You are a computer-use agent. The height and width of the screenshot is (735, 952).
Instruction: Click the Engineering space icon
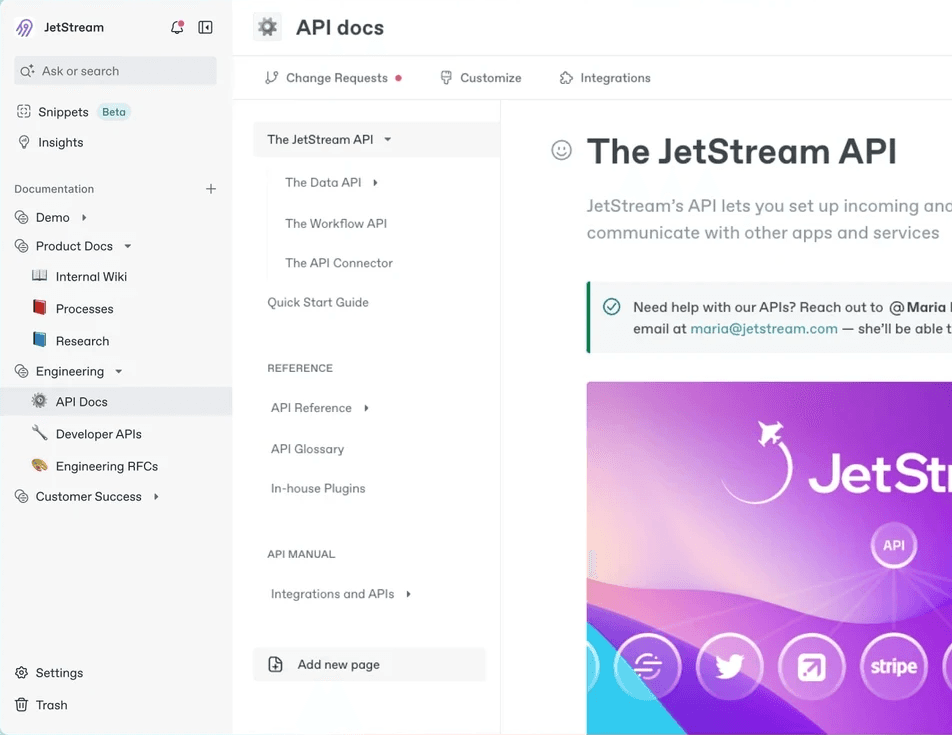click(x=21, y=371)
